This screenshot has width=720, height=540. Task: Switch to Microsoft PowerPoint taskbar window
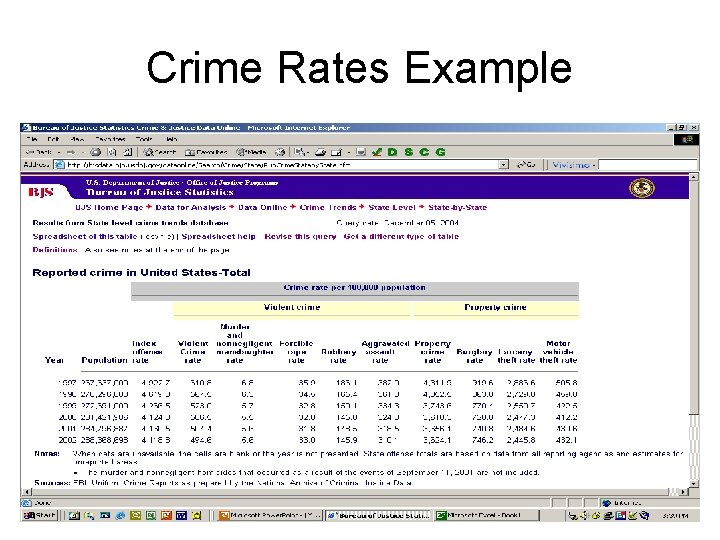click(x=270, y=516)
